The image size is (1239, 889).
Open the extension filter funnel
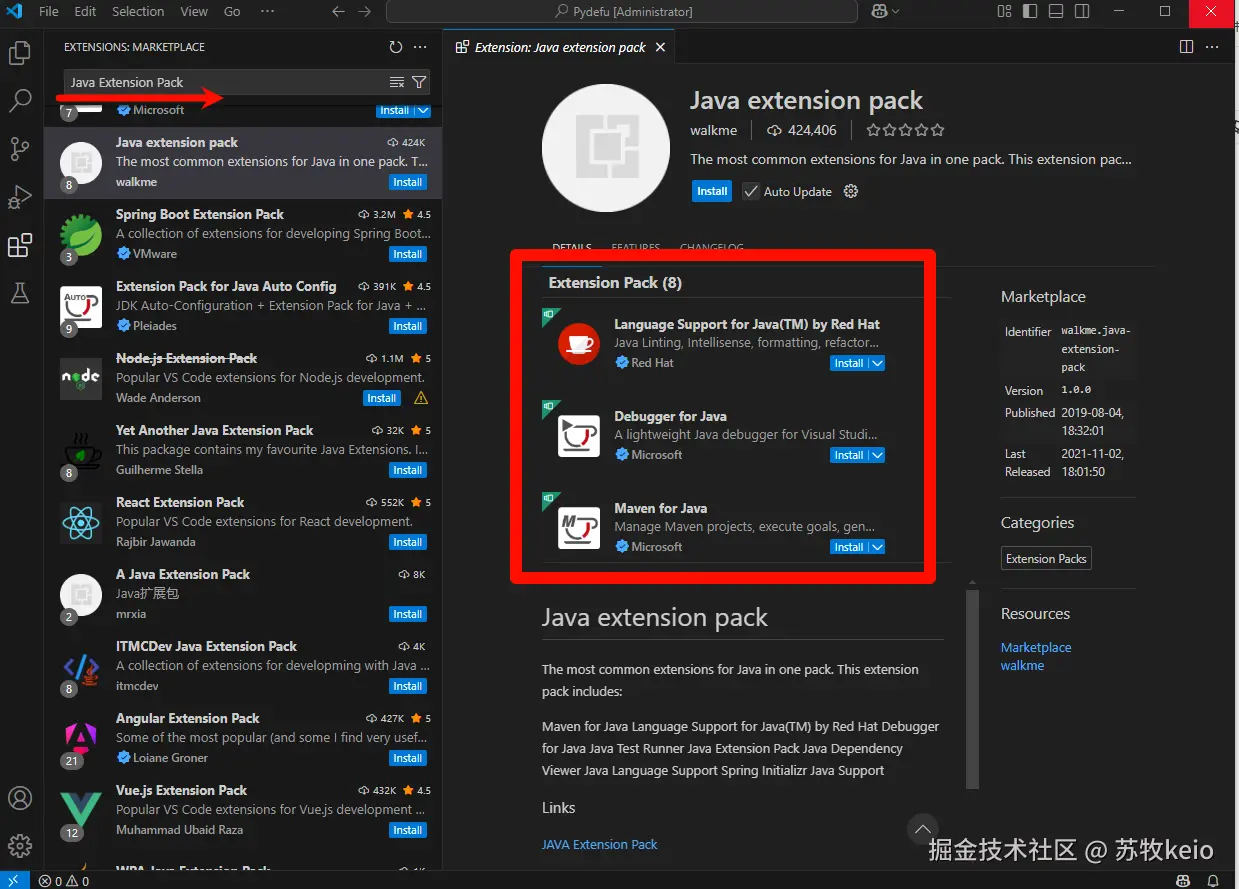(x=419, y=82)
